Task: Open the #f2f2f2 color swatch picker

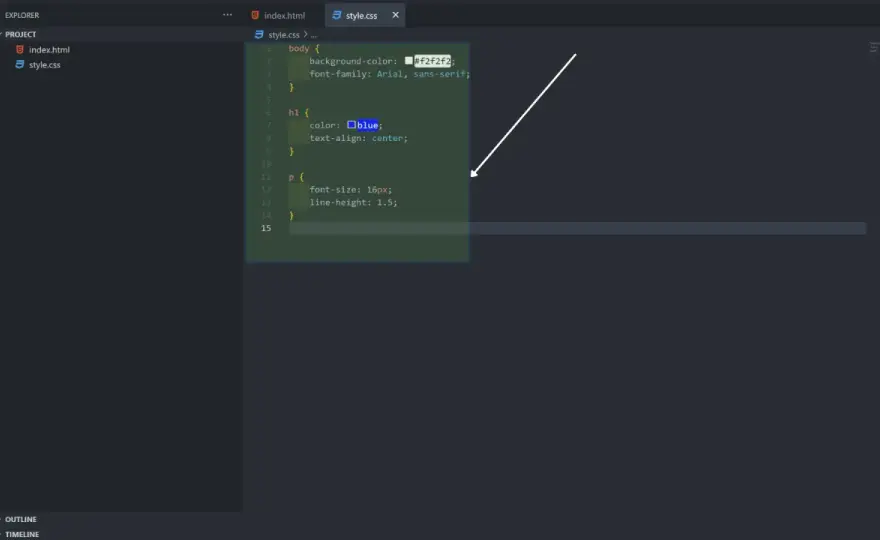Action: pos(409,61)
